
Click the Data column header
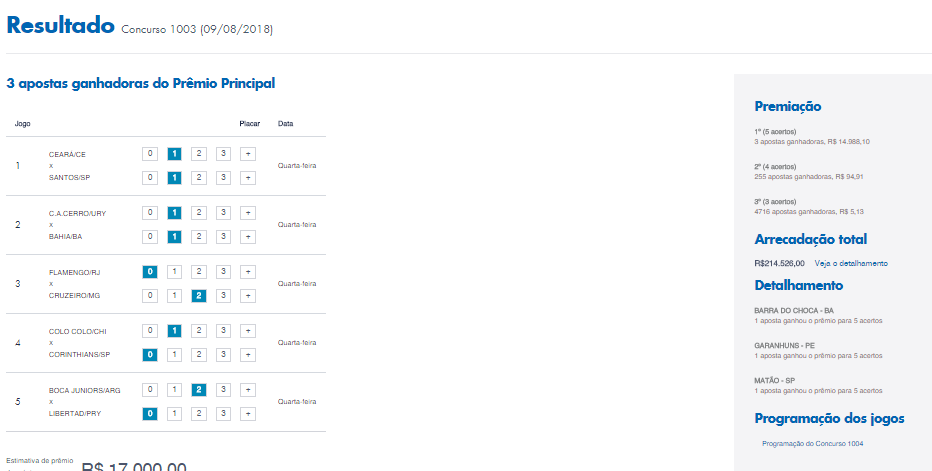(285, 124)
